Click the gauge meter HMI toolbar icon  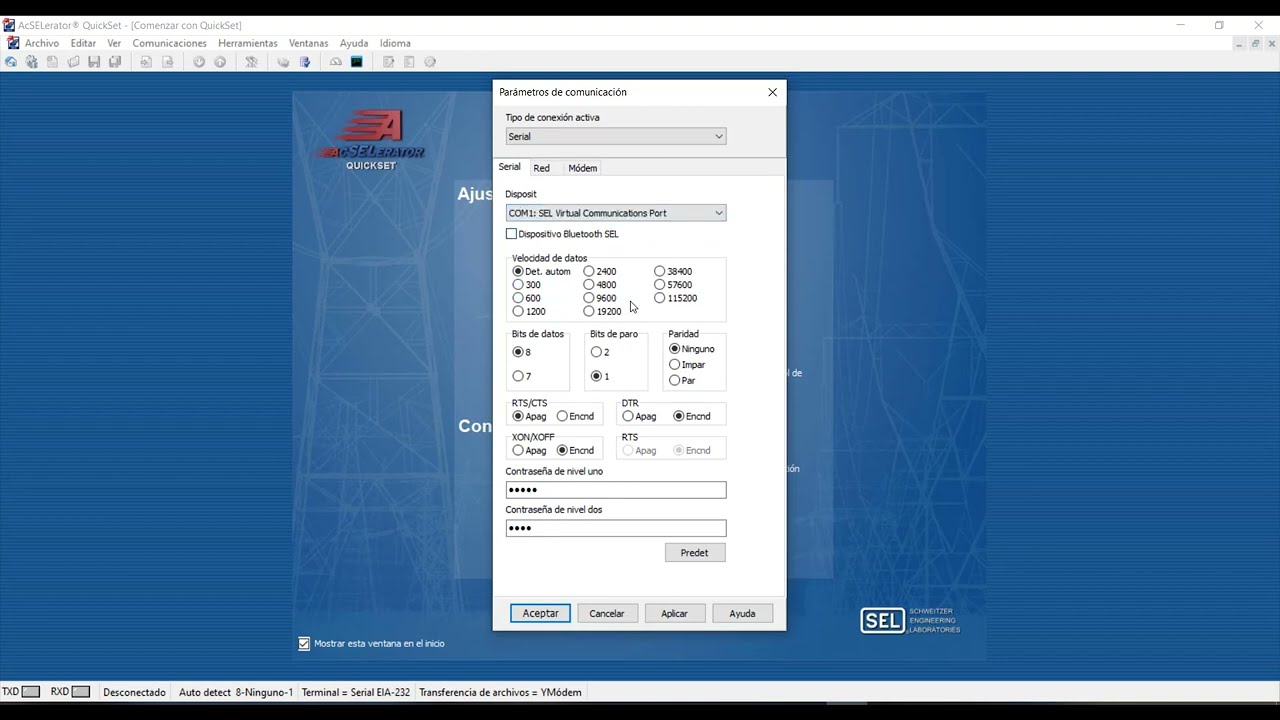(336, 62)
